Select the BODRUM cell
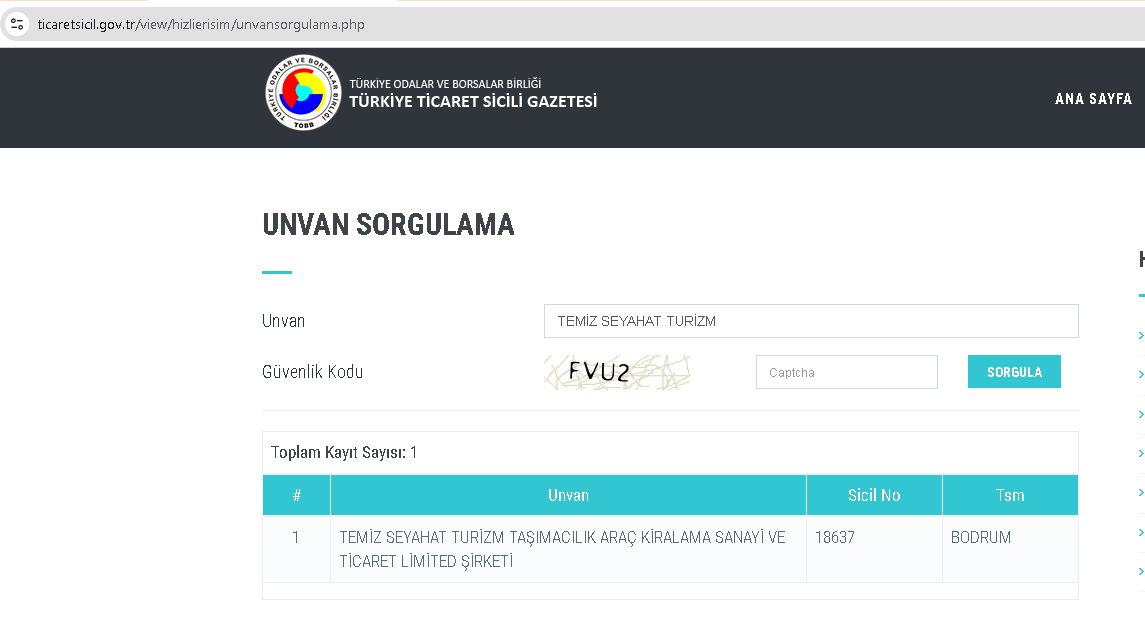The height and width of the screenshot is (623, 1145). 1010,549
